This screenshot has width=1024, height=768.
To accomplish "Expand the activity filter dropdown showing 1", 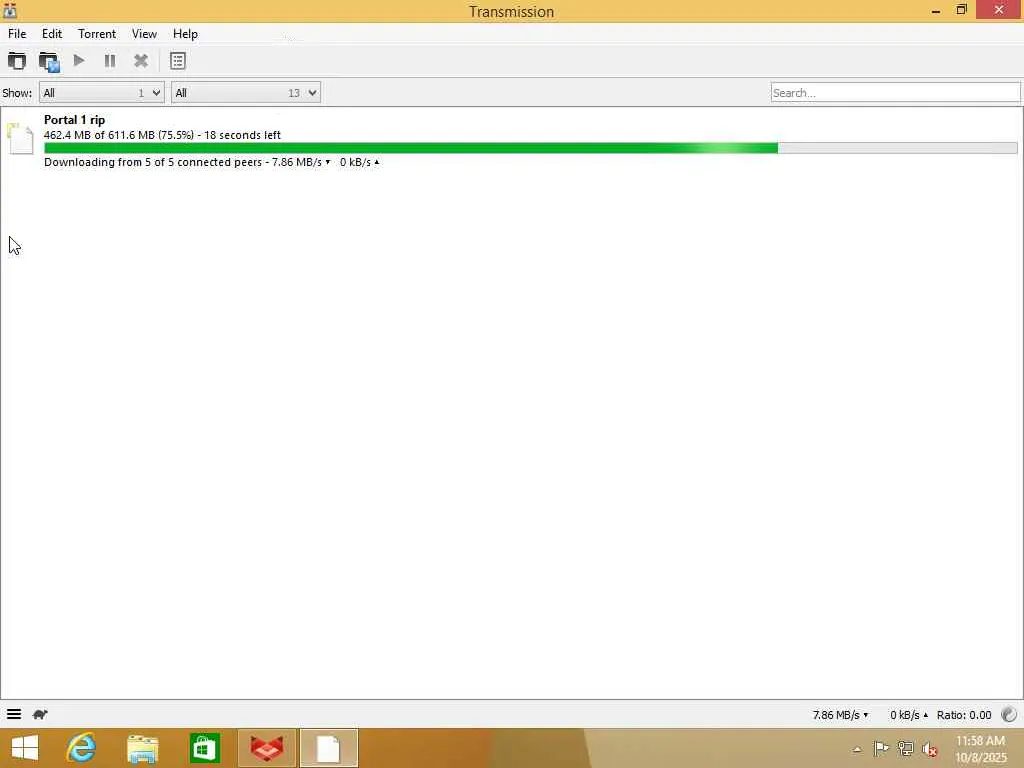I will [x=101, y=93].
